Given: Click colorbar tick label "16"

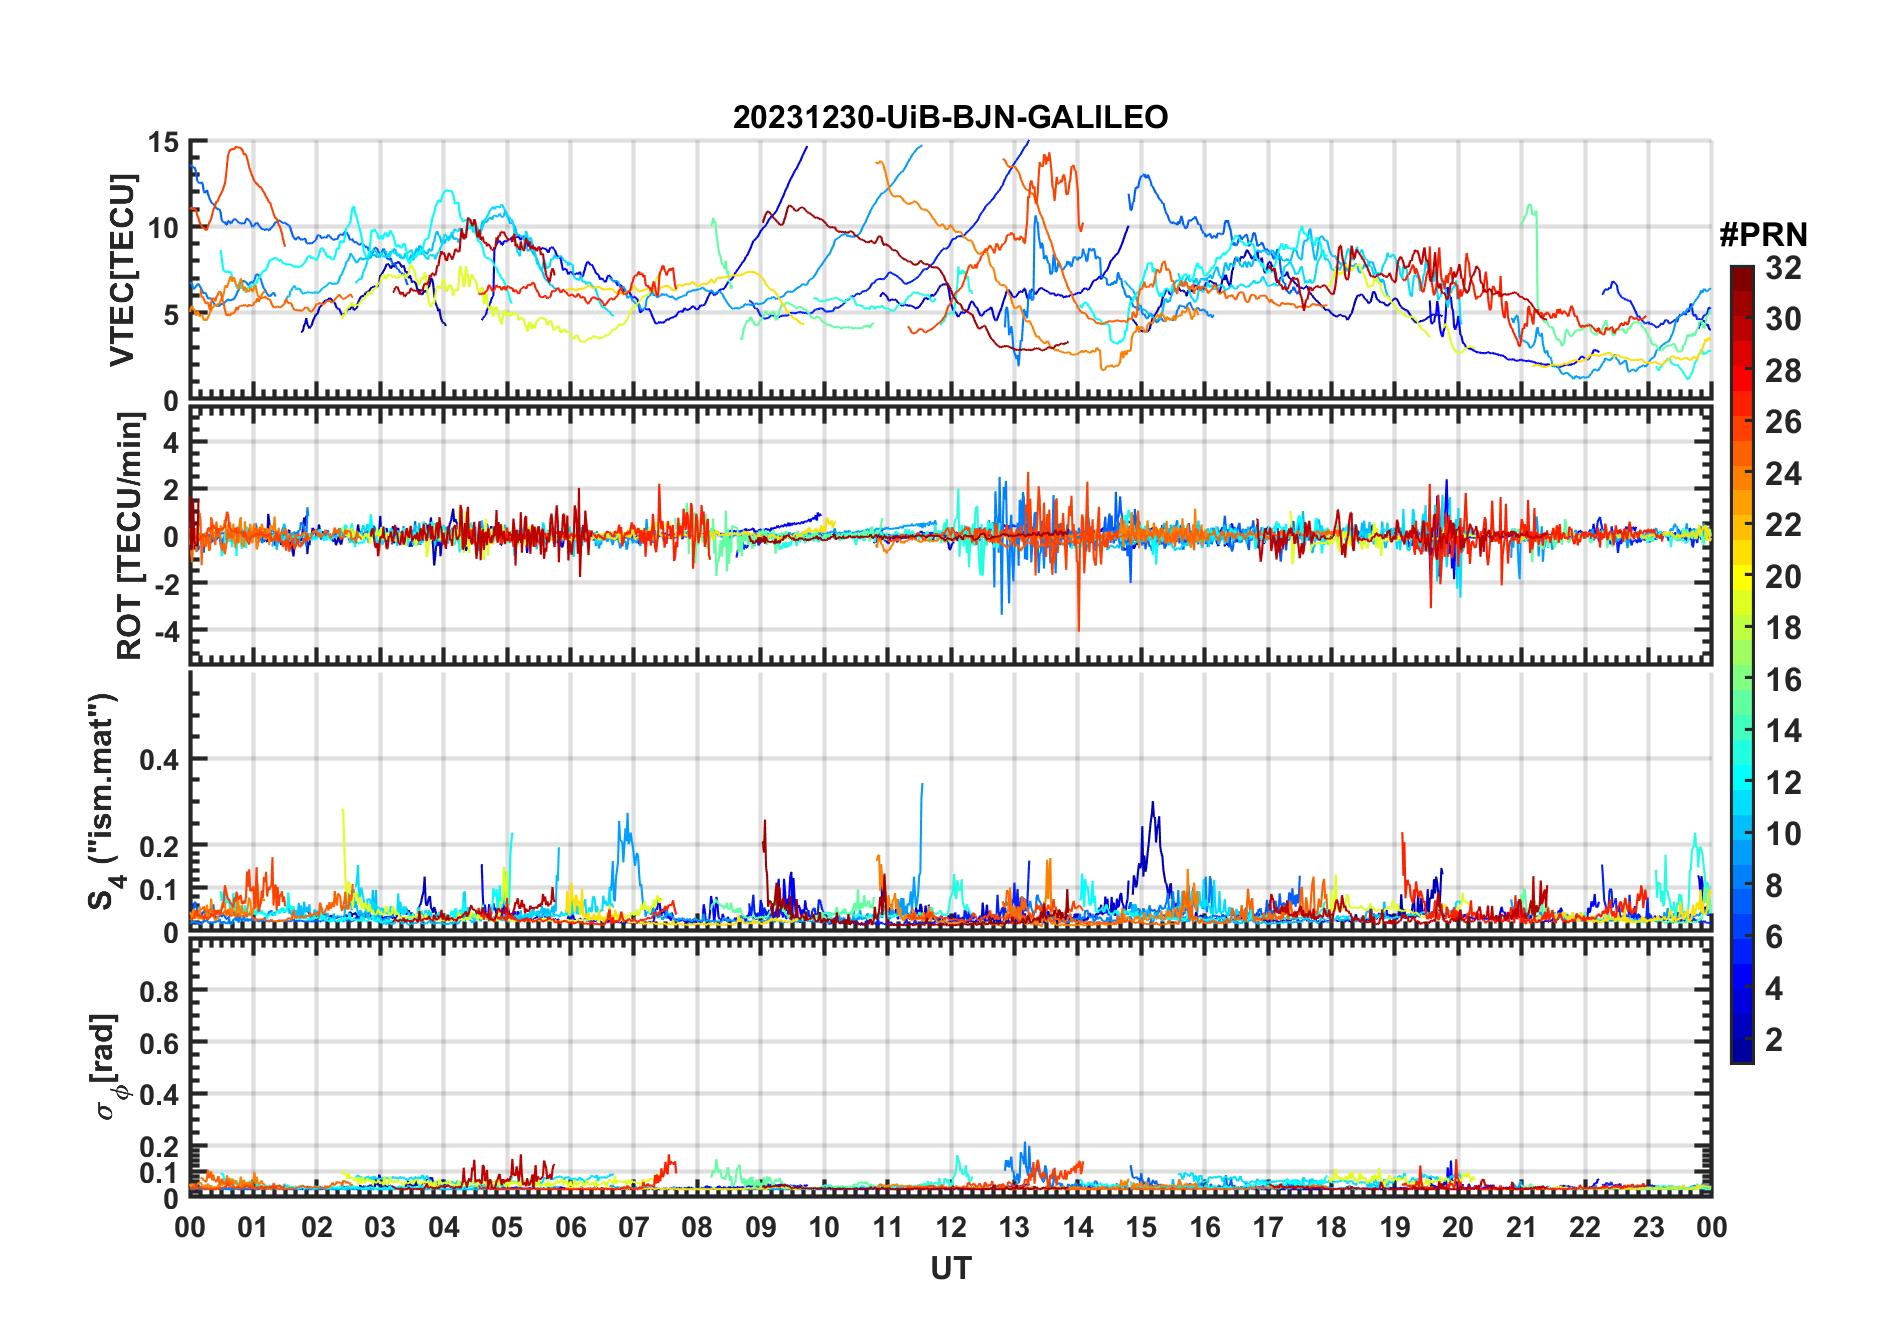Looking at the screenshot, I should coord(1783,680).
